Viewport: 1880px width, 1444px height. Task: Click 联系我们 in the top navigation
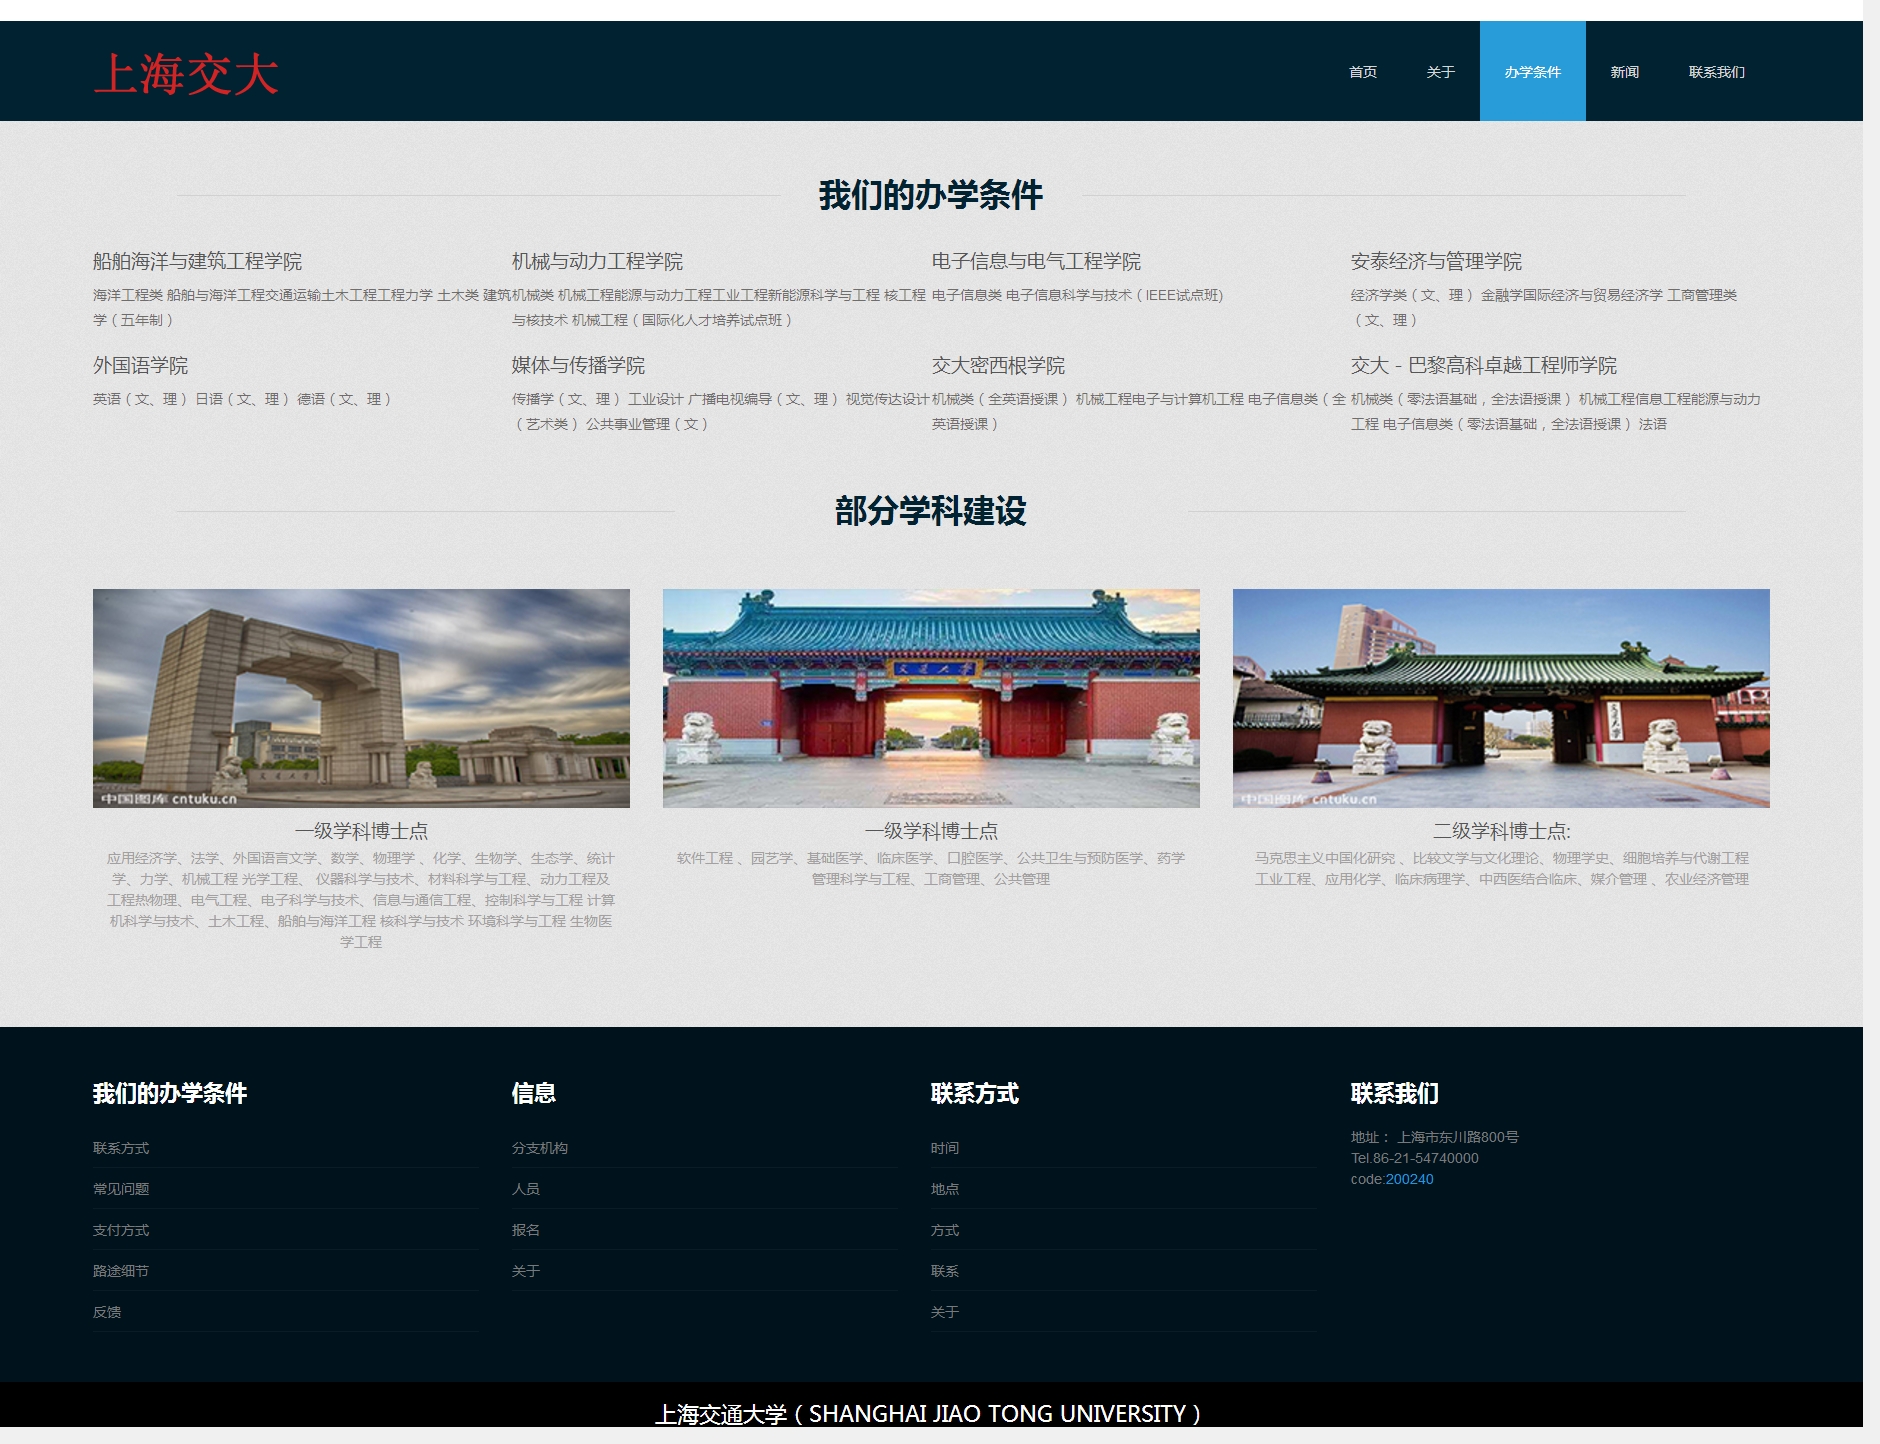(x=1716, y=72)
